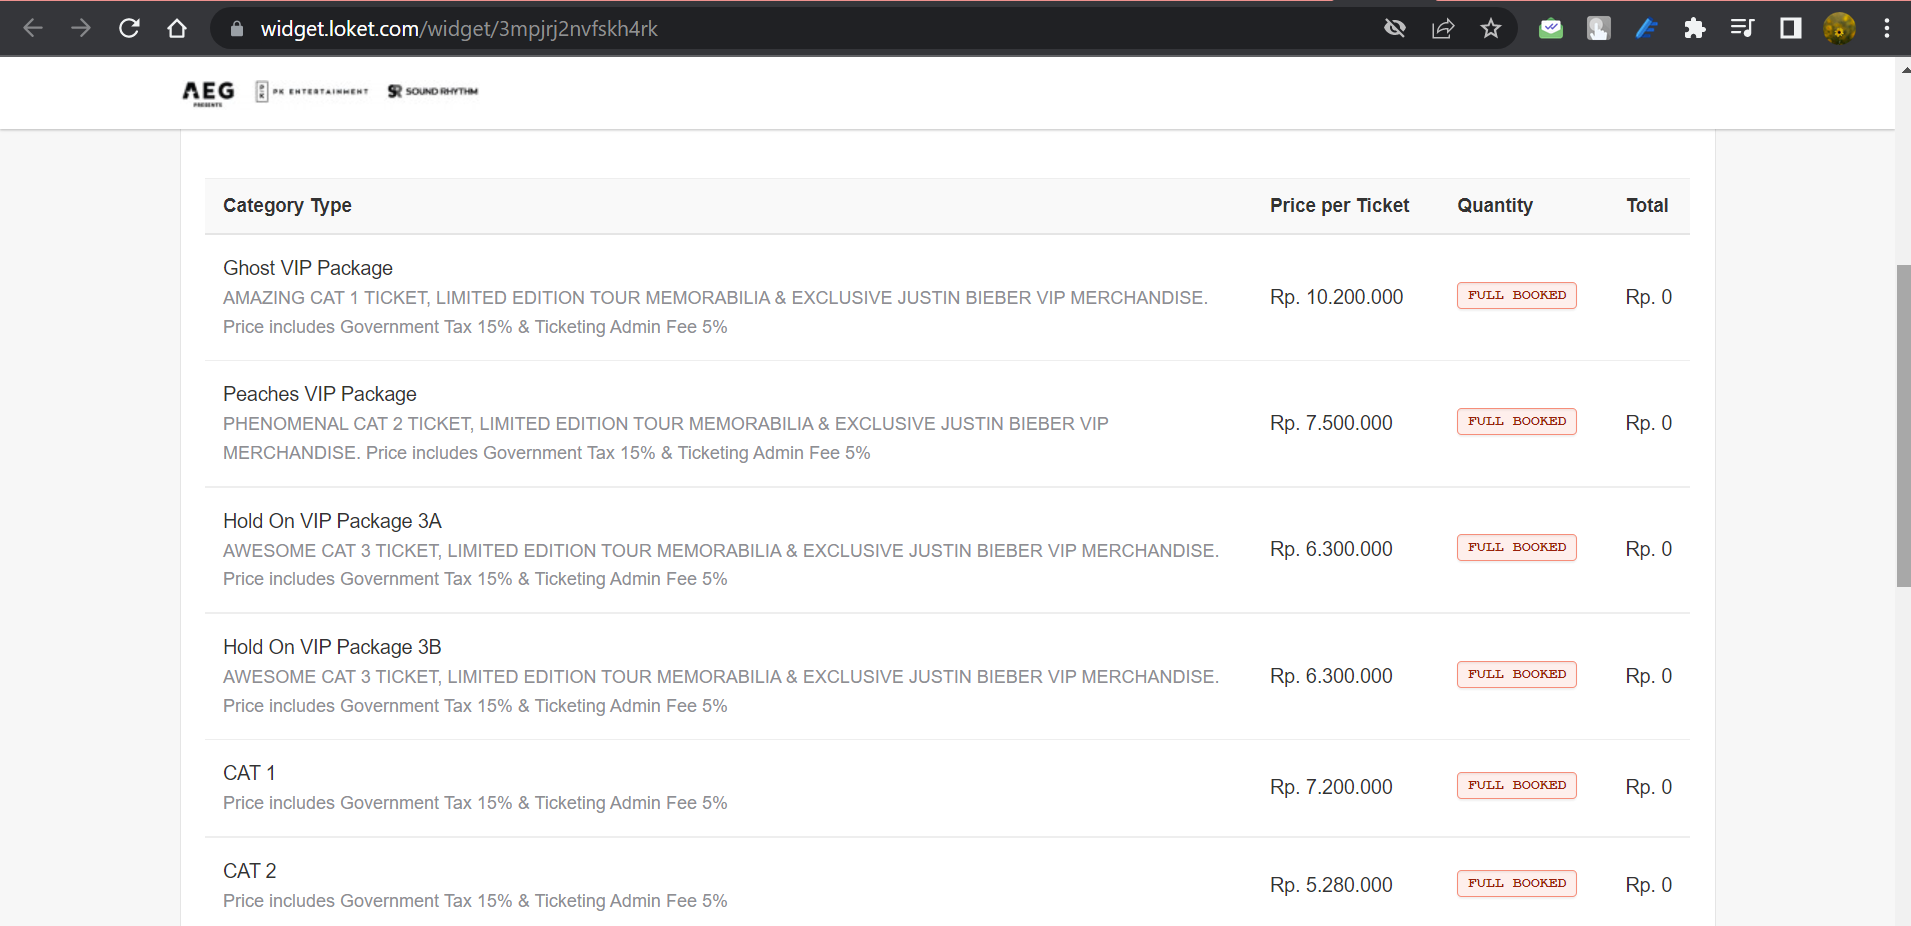Go back to previous page

[33, 28]
